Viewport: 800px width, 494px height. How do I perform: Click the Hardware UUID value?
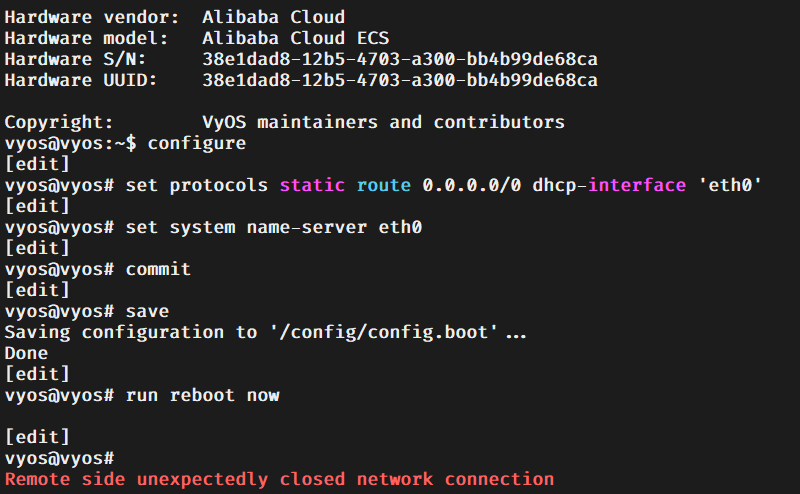click(x=400, y=80)
